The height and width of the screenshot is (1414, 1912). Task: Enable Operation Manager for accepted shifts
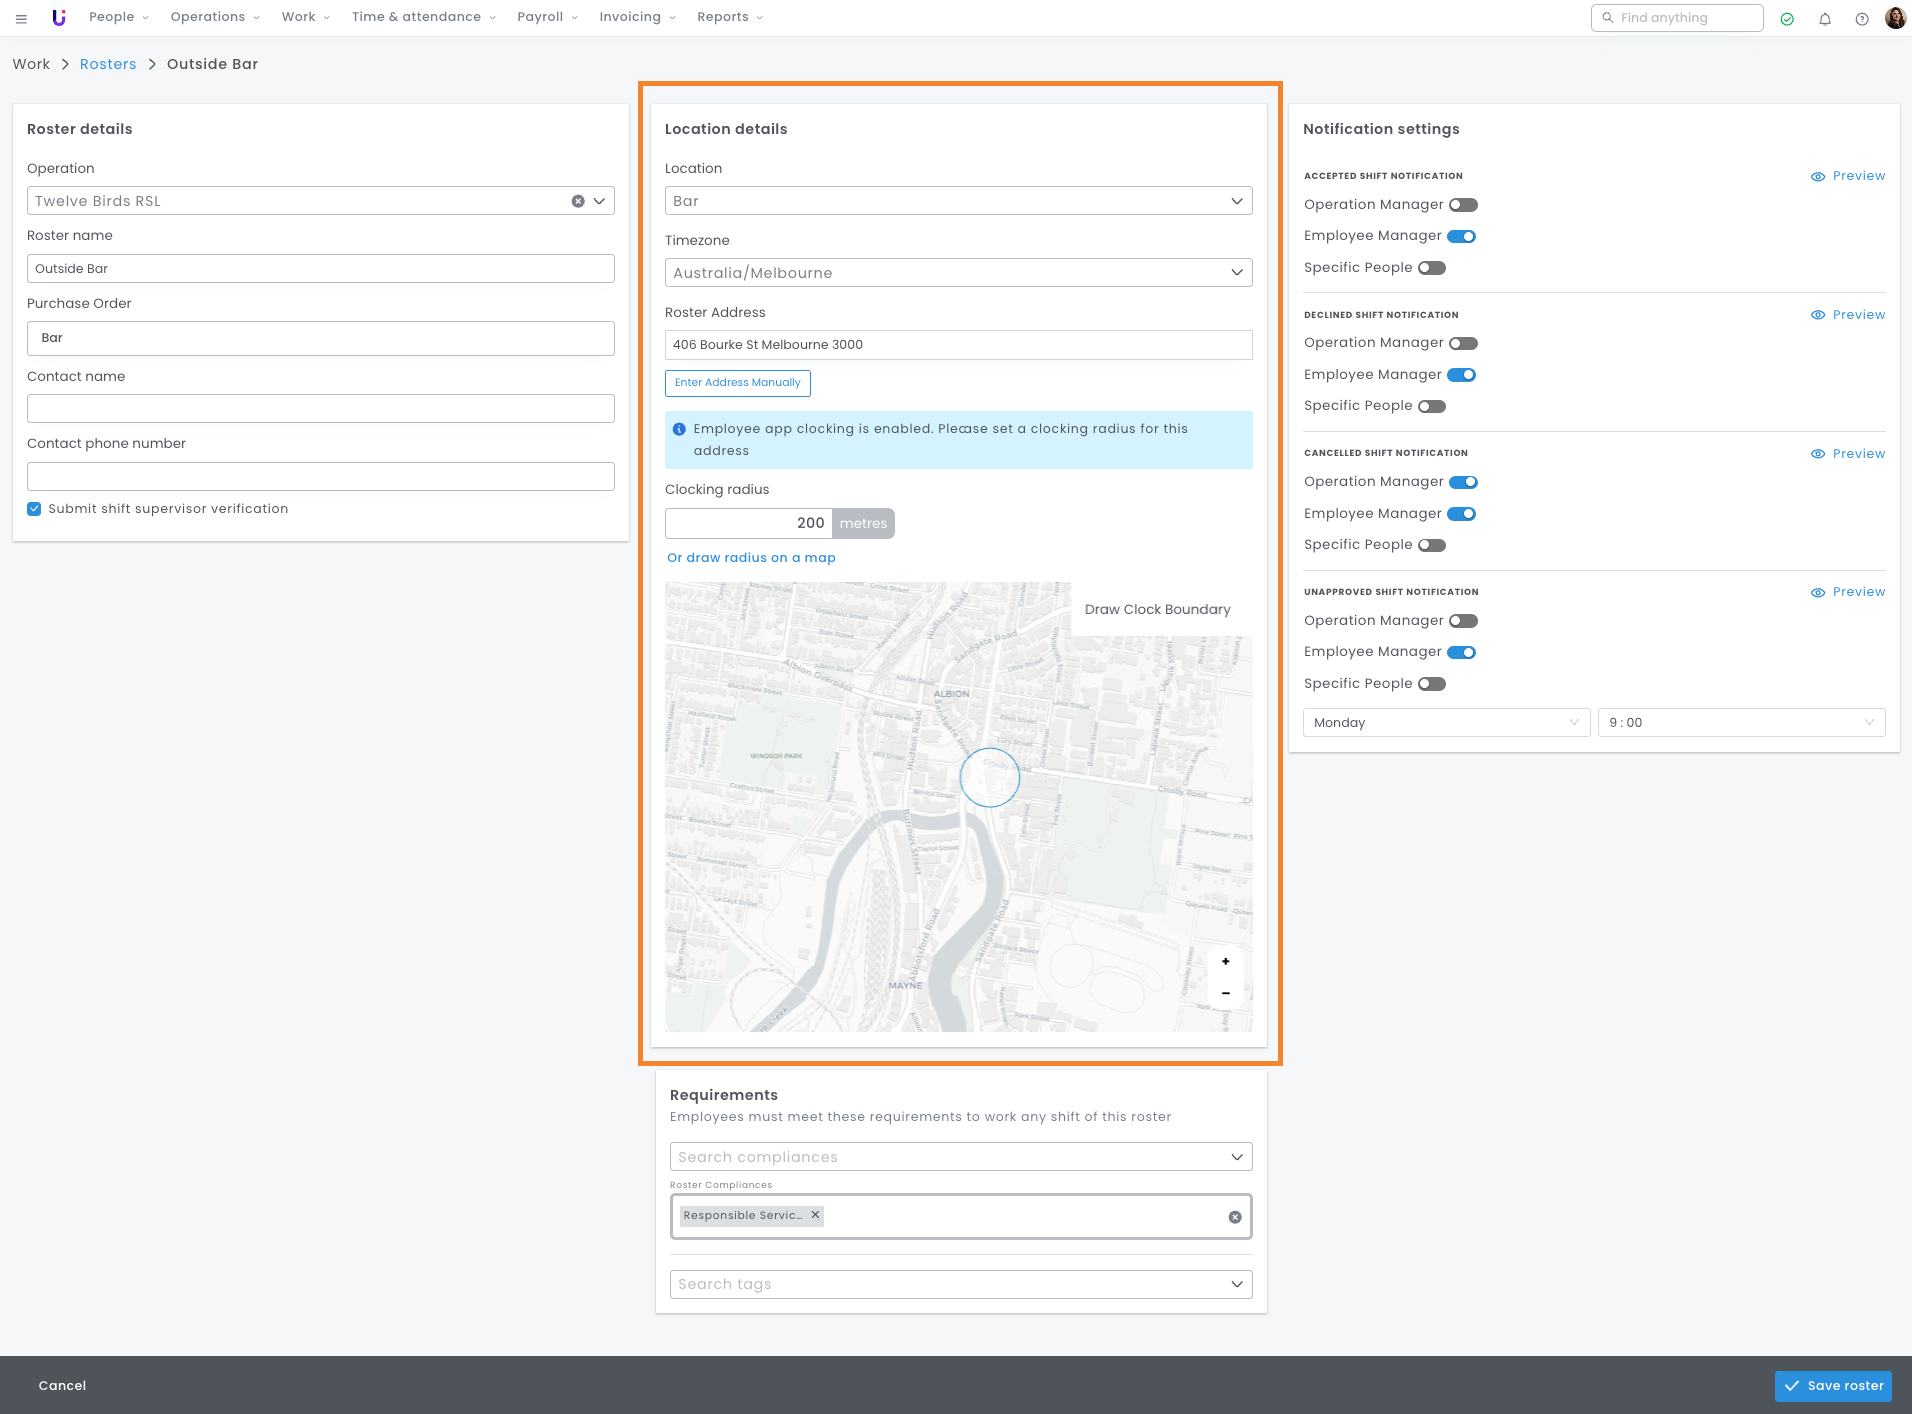(x=1463, y=205)
